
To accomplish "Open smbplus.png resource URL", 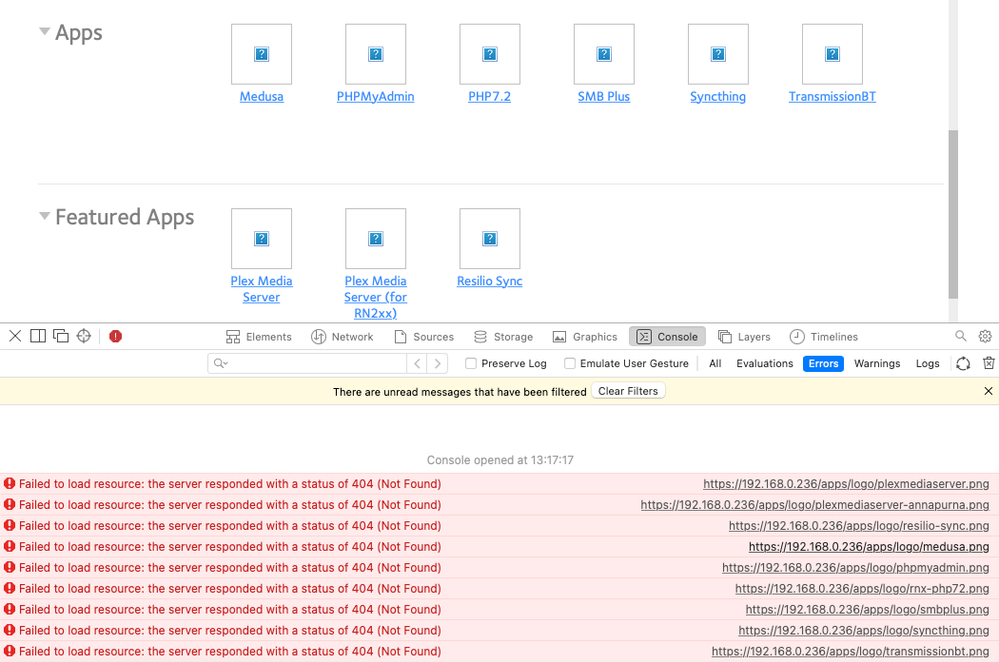I will (867, 610).
